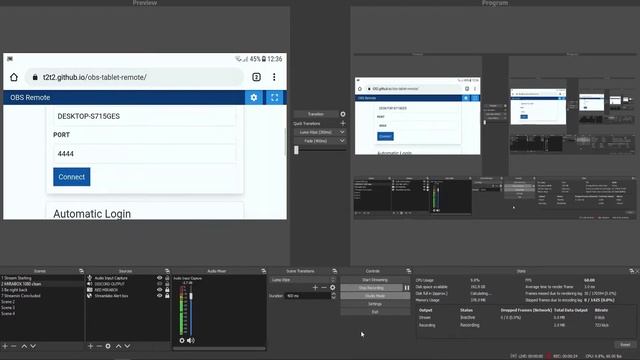This screenshot has width=640, height=360.
Task: Open Transition settings gear in studio mode
Action: click(343, 114)
